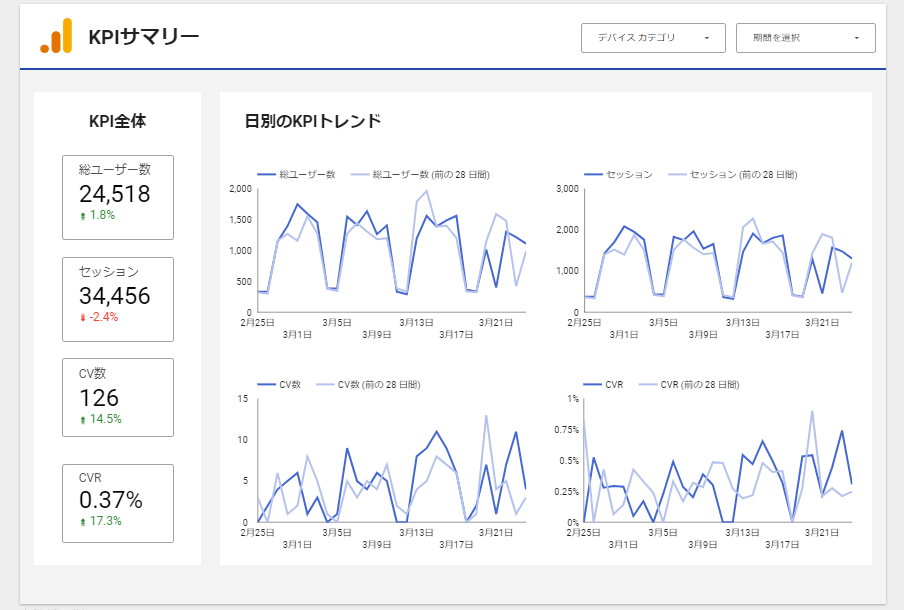Click the KPIサマリー page title
904x610 pixels.
pos(144,37)
